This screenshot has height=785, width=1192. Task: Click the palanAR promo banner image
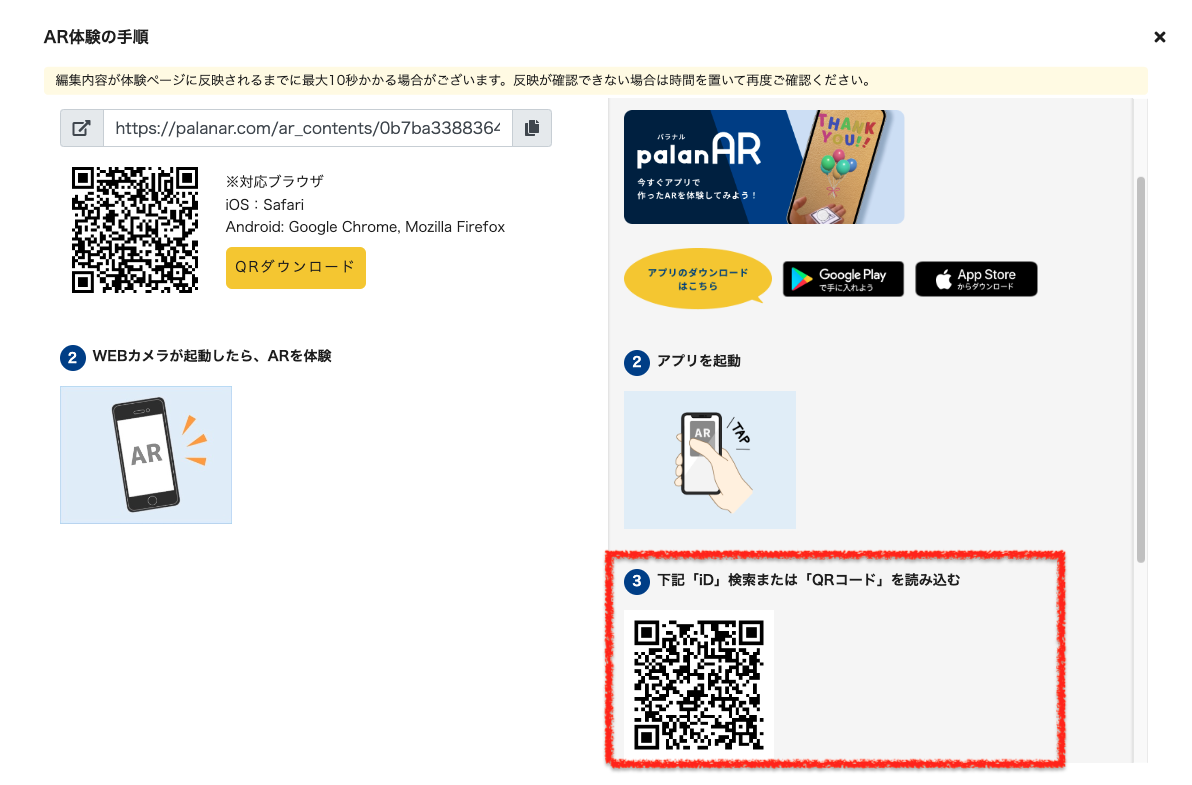coord(764,167)
